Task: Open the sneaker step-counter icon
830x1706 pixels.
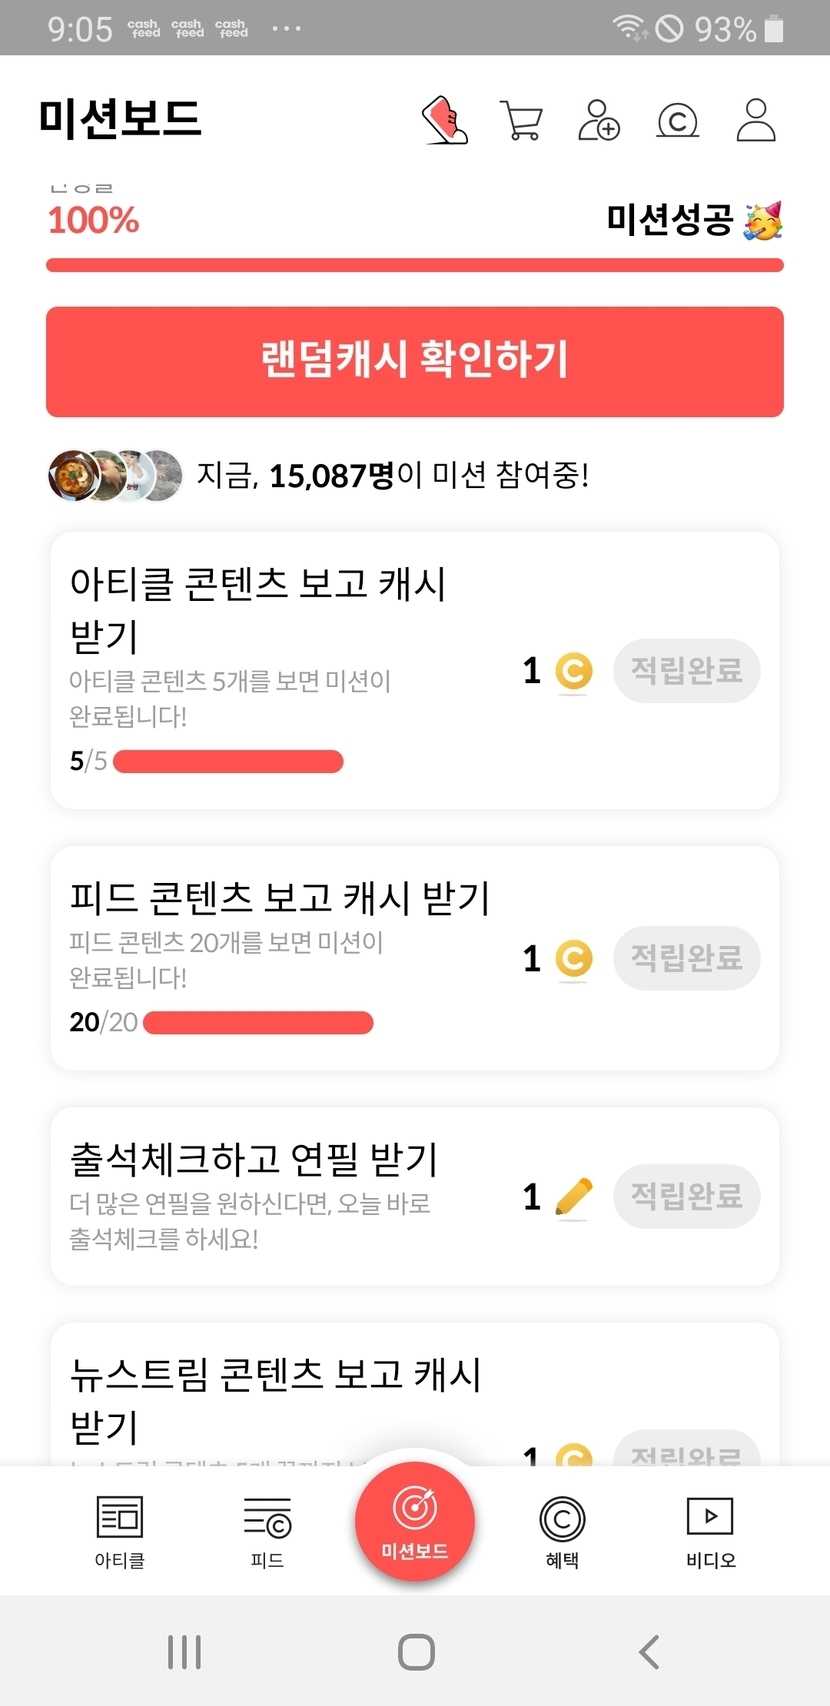Action: pyautogui.click(x=445, y=120)
